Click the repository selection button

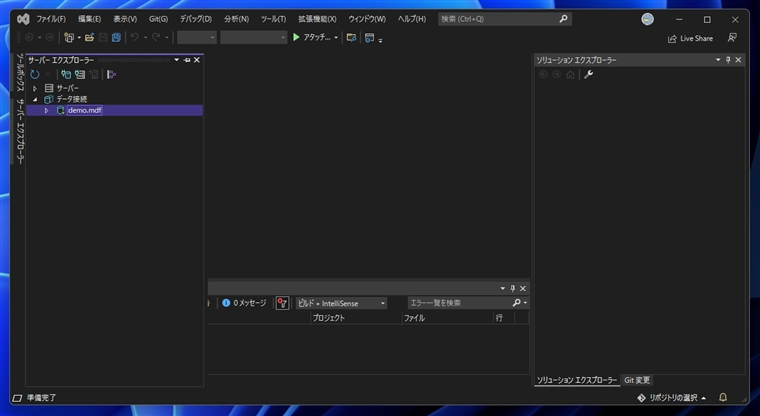click(x=671, y=398)
